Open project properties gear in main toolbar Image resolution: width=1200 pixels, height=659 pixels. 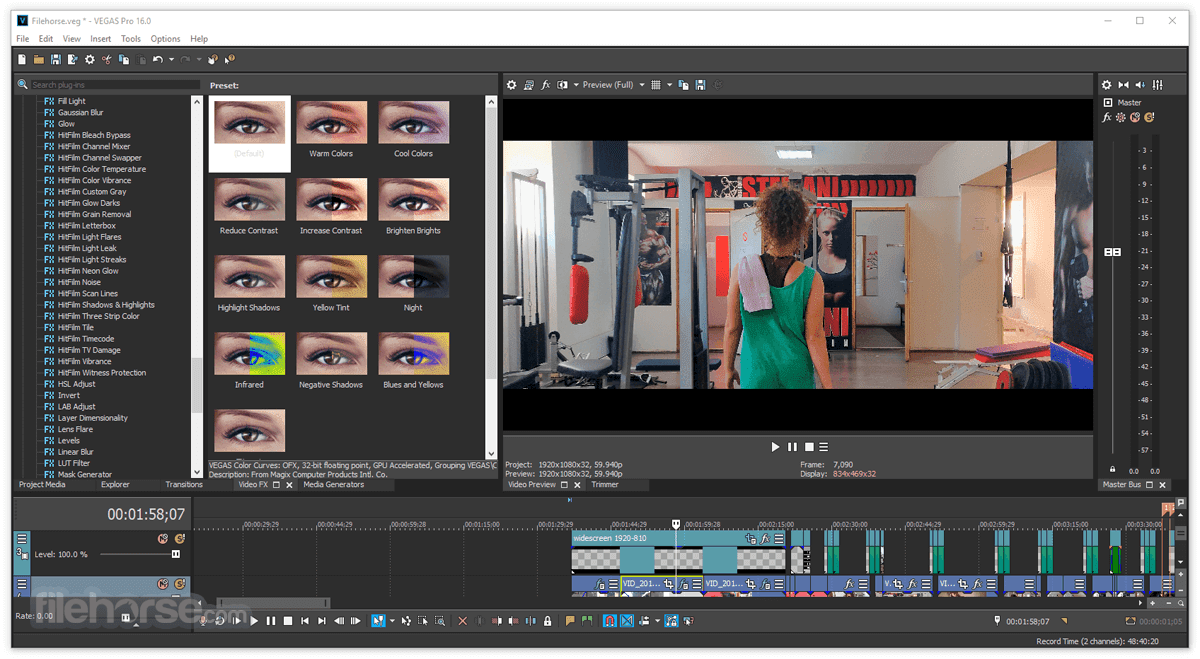90,60
